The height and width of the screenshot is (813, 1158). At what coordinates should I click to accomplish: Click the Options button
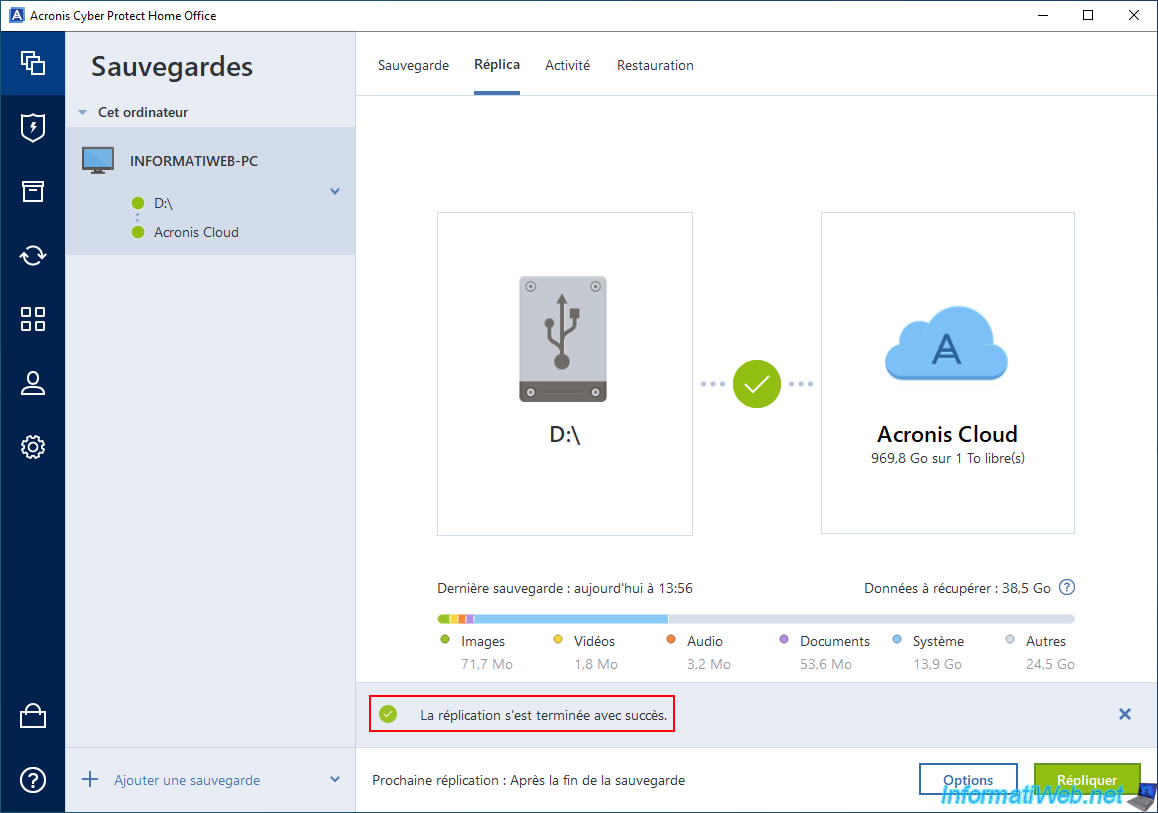[968, 780]
